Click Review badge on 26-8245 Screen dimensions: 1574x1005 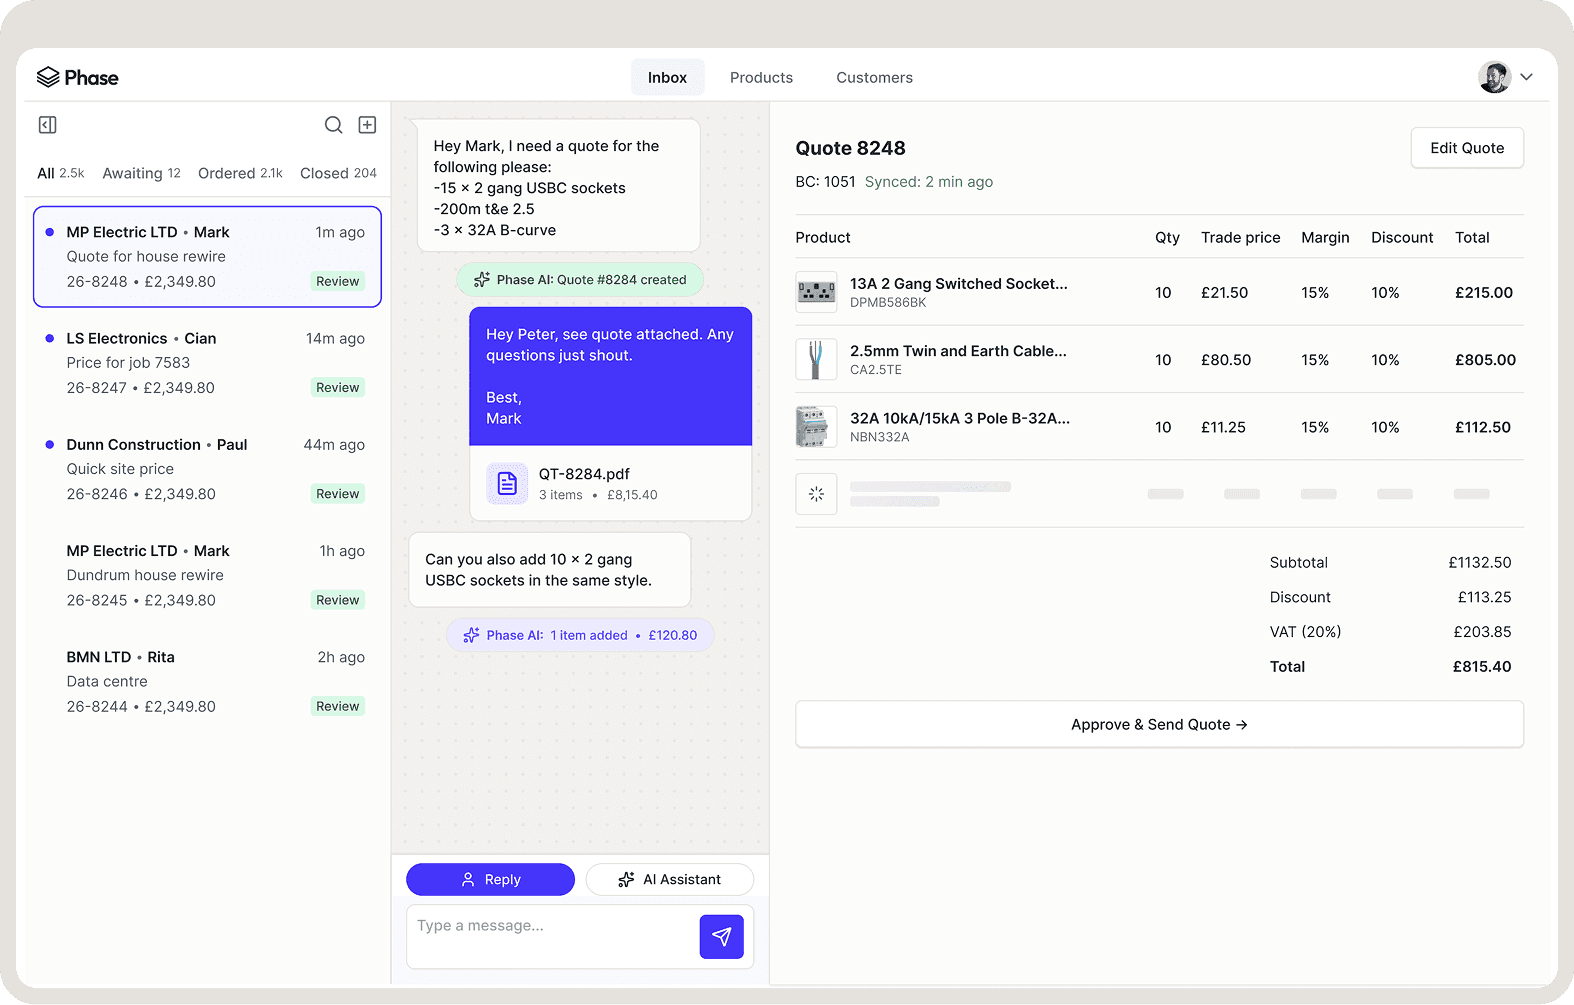pyautogui.click(x=337, y=600)
